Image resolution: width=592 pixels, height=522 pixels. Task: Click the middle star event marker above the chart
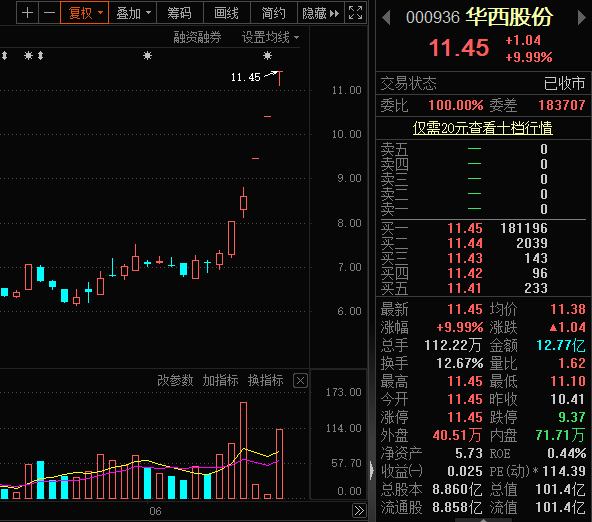coord(147,56)
